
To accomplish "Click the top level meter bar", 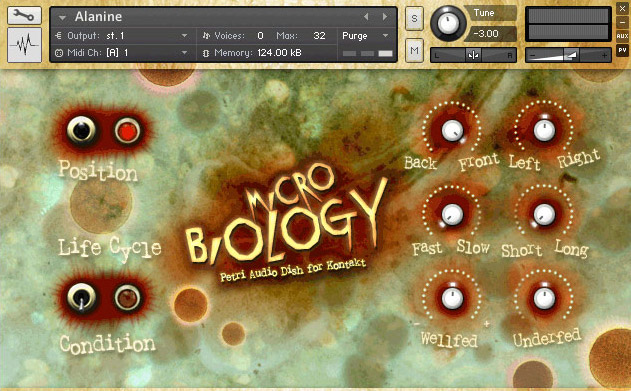I will (x=568, y=16).
